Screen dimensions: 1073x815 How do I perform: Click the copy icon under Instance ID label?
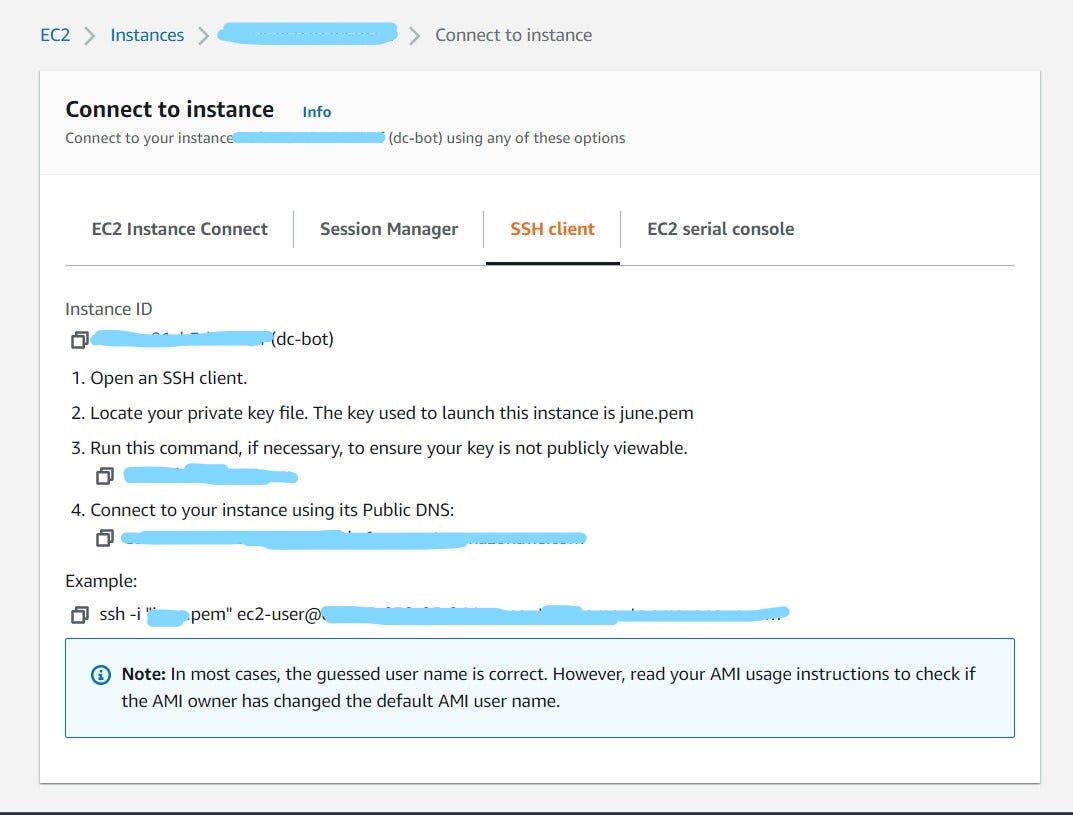coord(78,340)
